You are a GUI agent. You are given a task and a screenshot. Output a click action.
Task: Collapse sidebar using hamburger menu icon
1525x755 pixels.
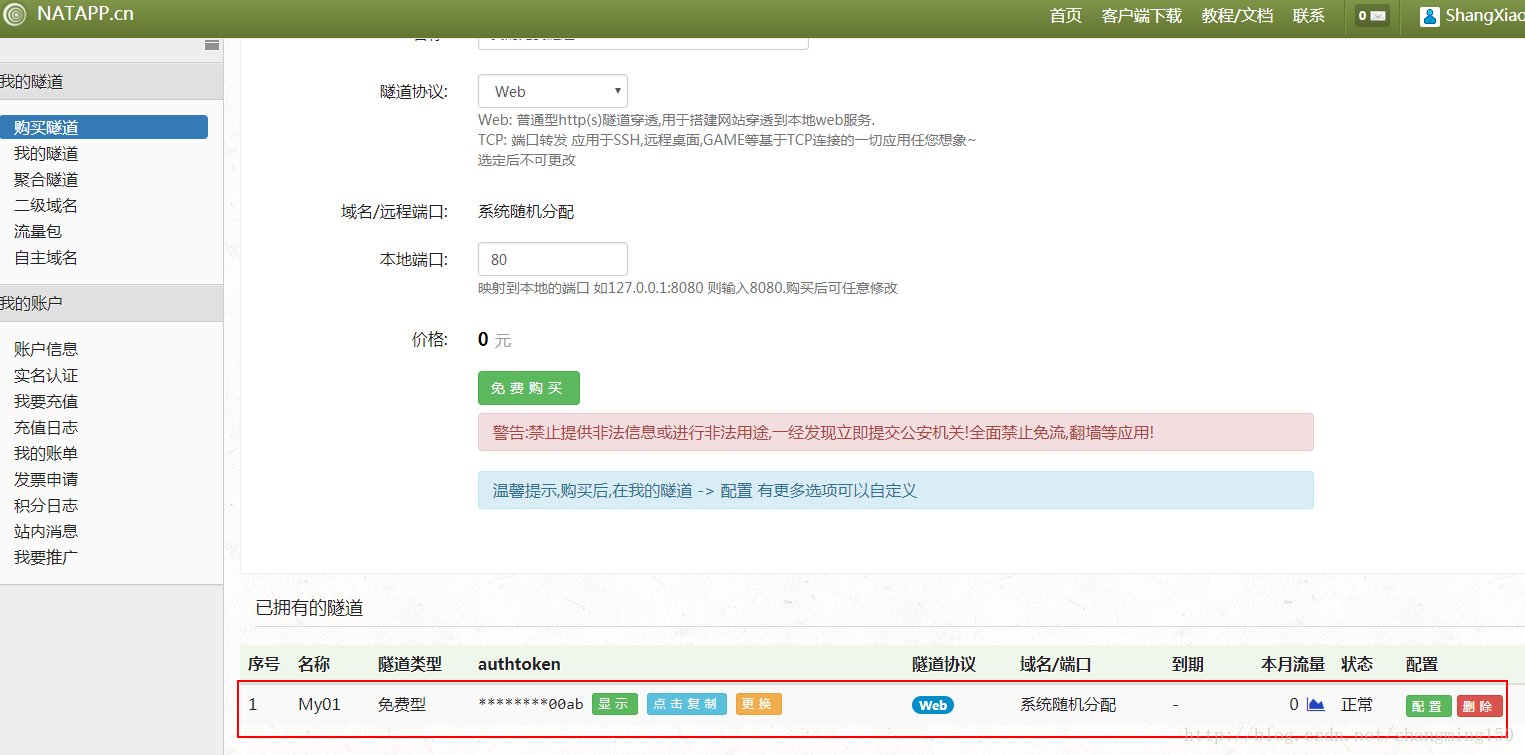click(212, 45)
